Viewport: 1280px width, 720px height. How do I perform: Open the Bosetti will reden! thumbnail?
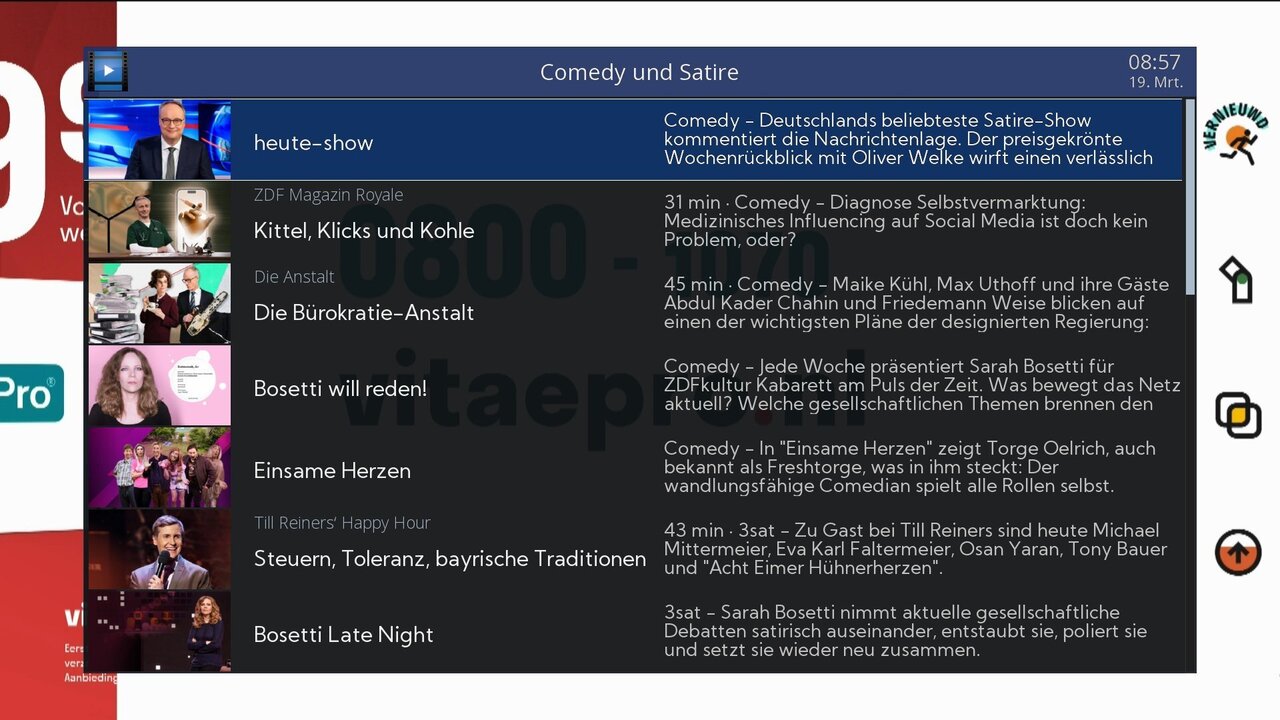click(159, 385)
